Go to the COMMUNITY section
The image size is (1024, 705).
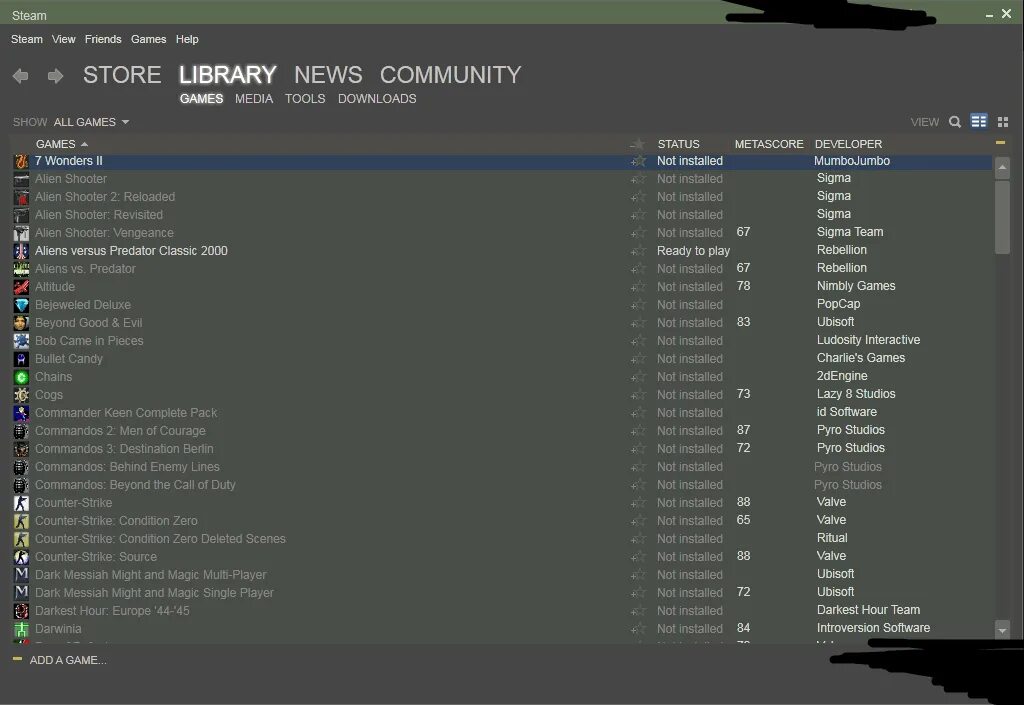[451, 75]
